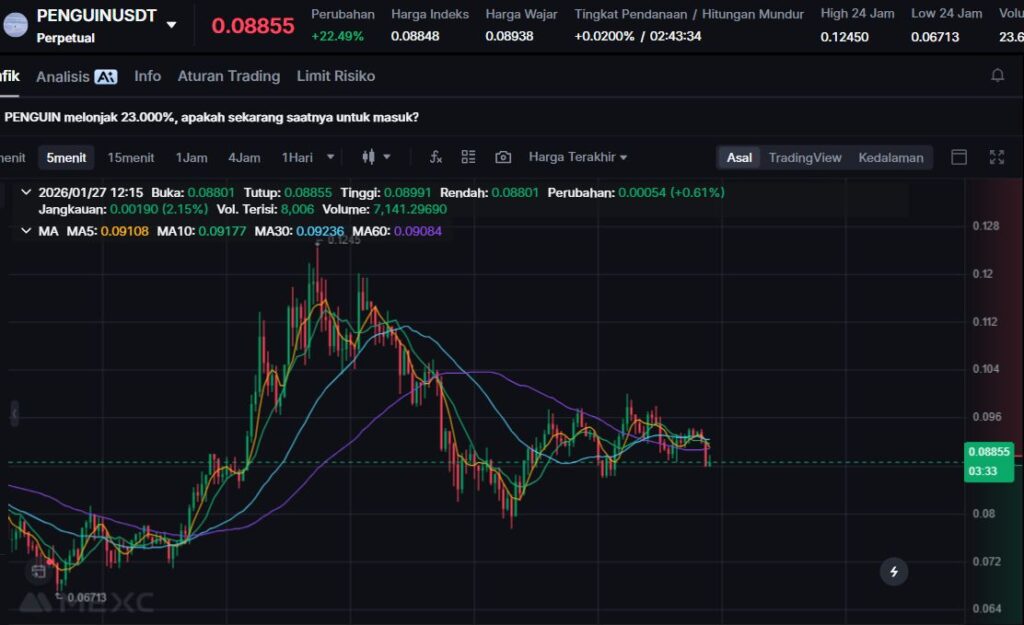The height and width of the screenshot is (625, 1024).
Task: Click the notification bell icon
Action: [997, 76]
